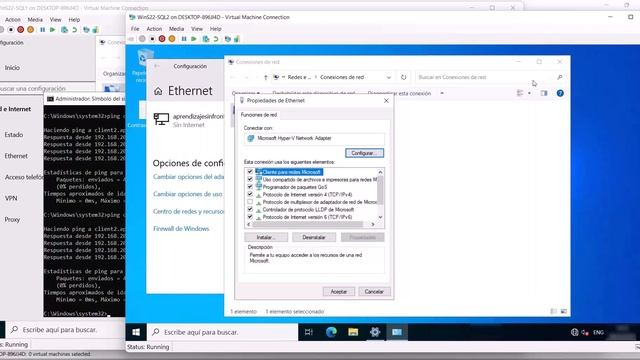Select Proxy in SQL1 settings sidebar

click(x=12, y=220)
